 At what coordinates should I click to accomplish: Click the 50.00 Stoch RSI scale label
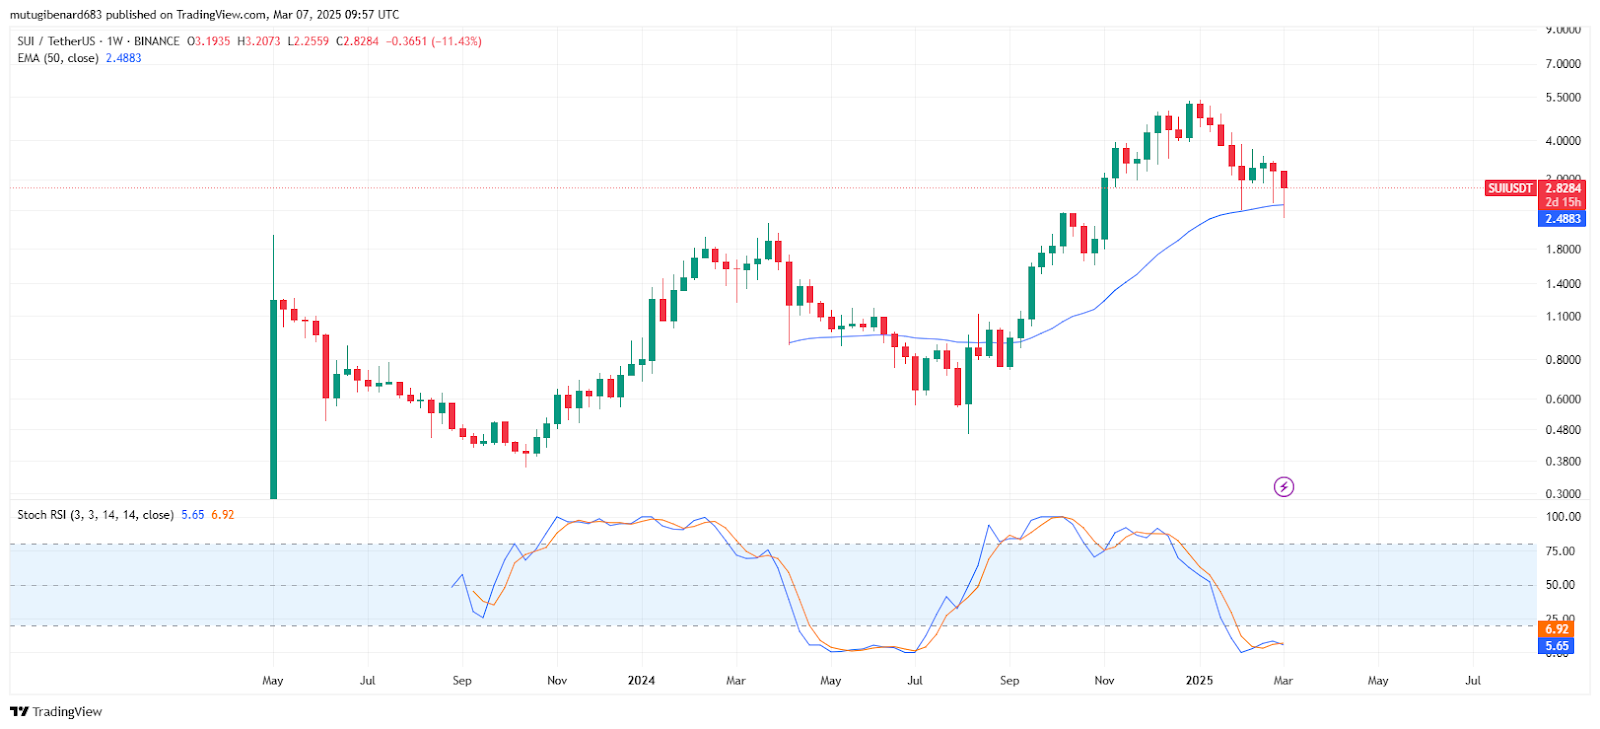pyautogui.click(x=1560, y=585)
